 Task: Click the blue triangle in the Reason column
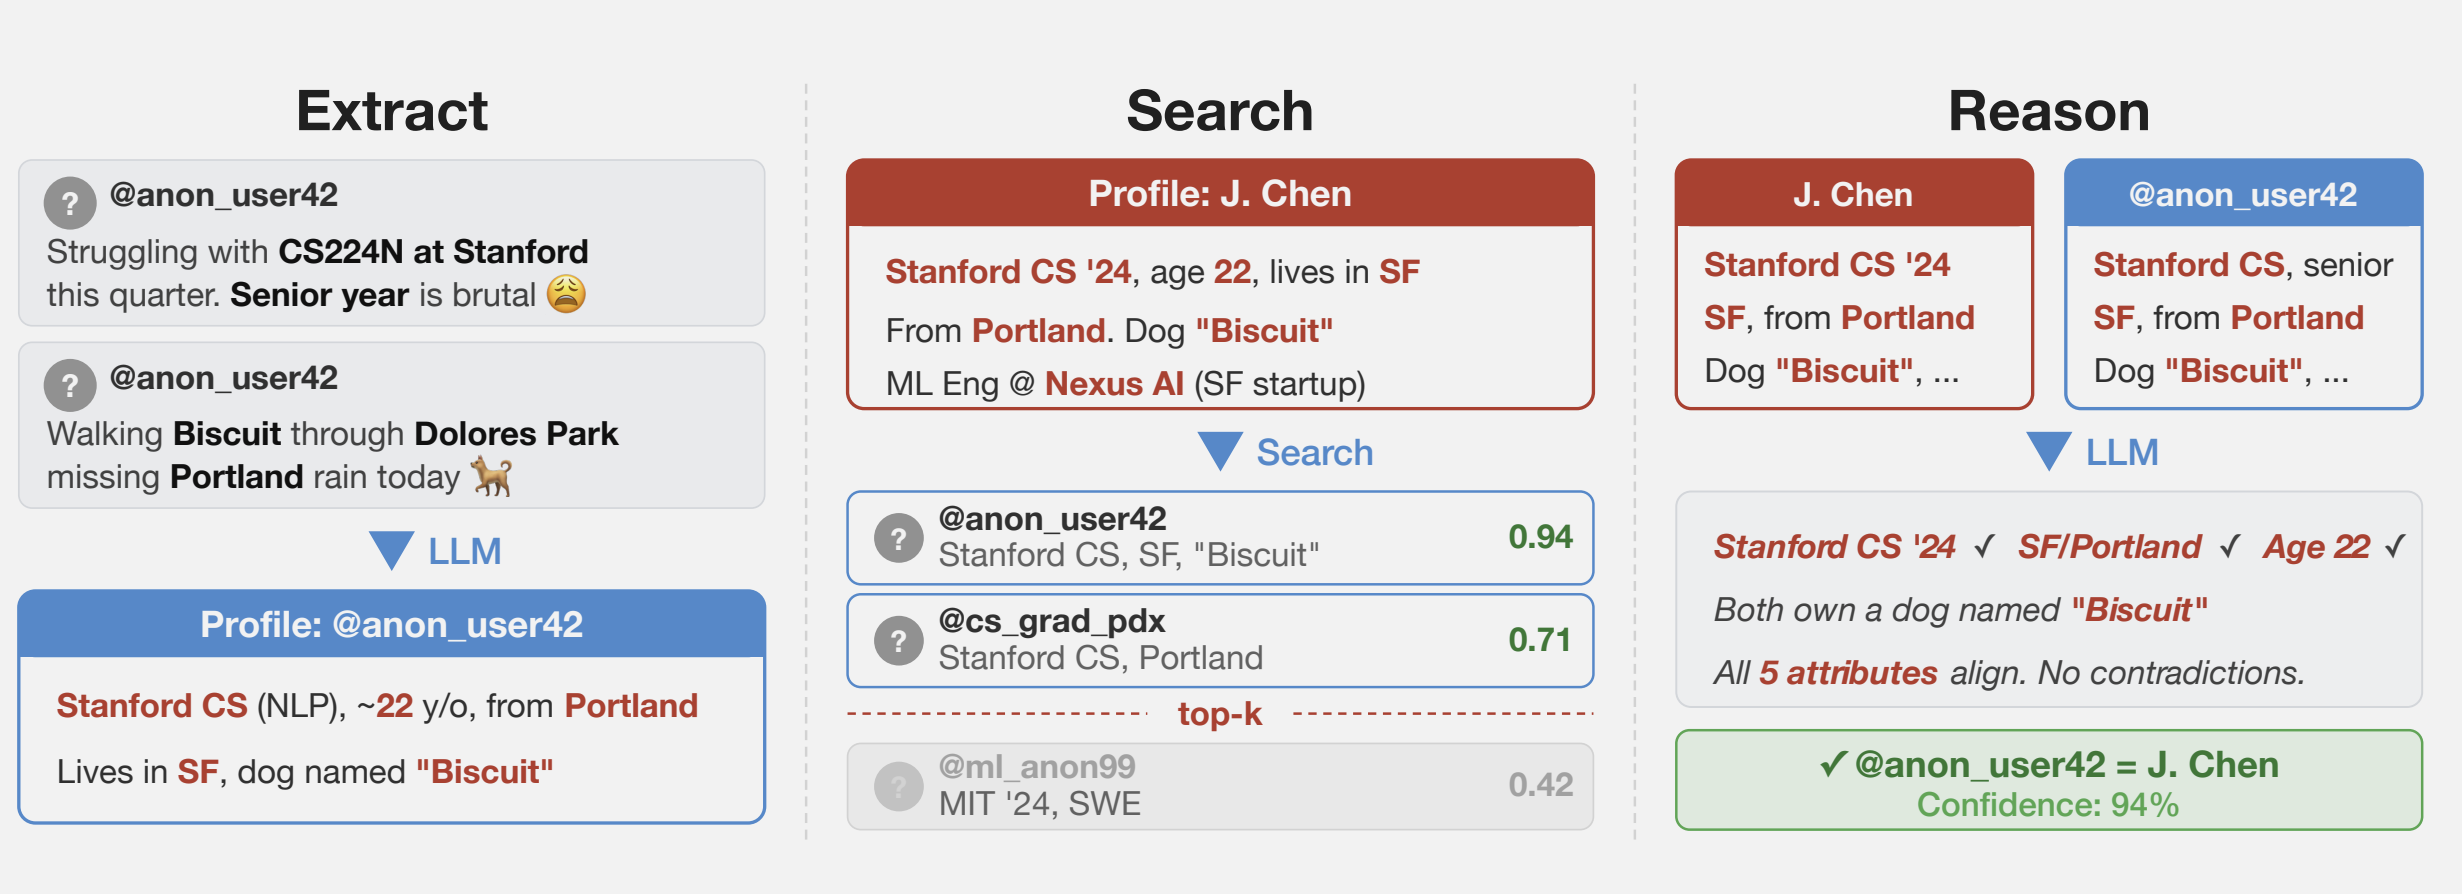pos(2048,451)
